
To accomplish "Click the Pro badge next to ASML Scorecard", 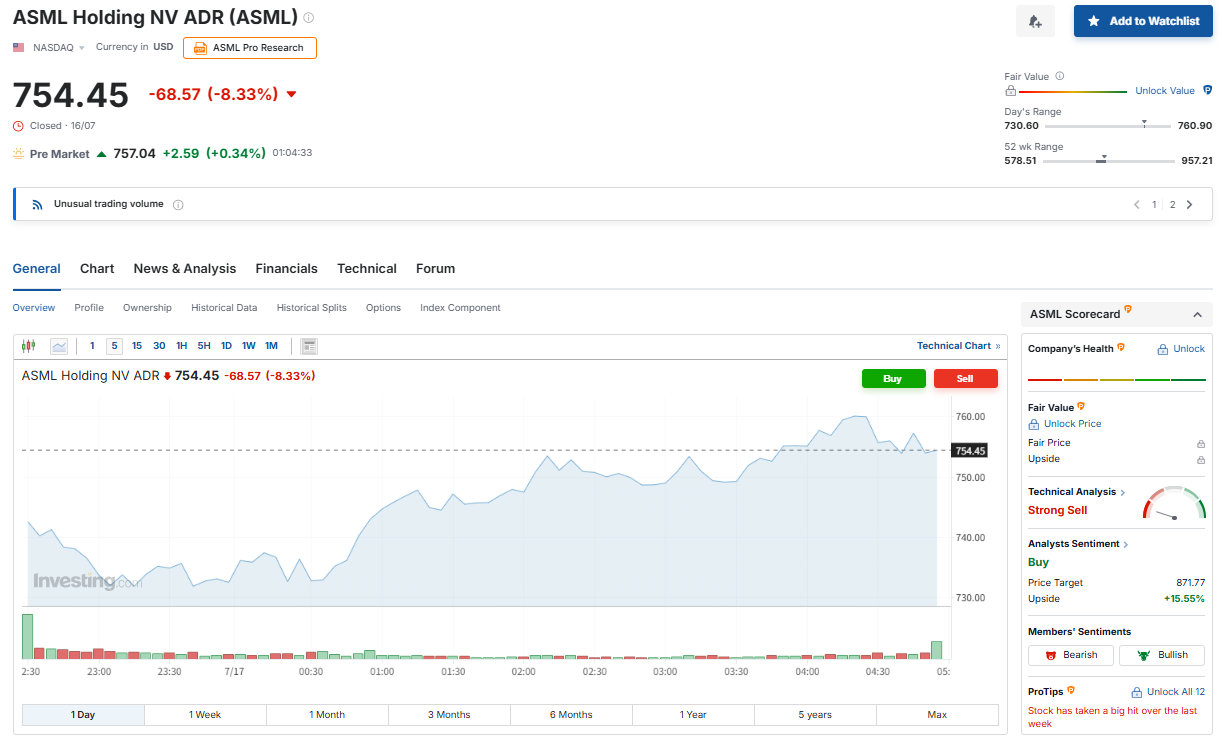I will tap(1128, 310).
